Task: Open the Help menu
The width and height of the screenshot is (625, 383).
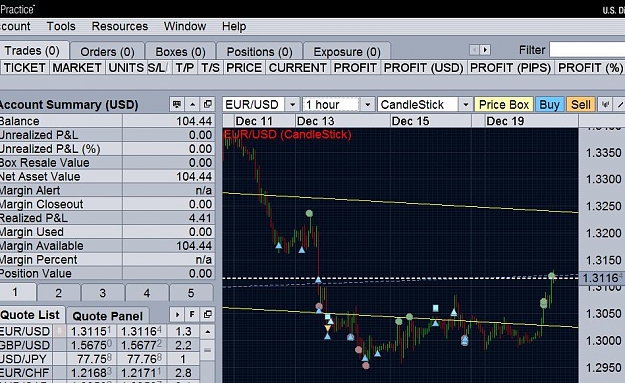Action: click(x=234, y=26)
